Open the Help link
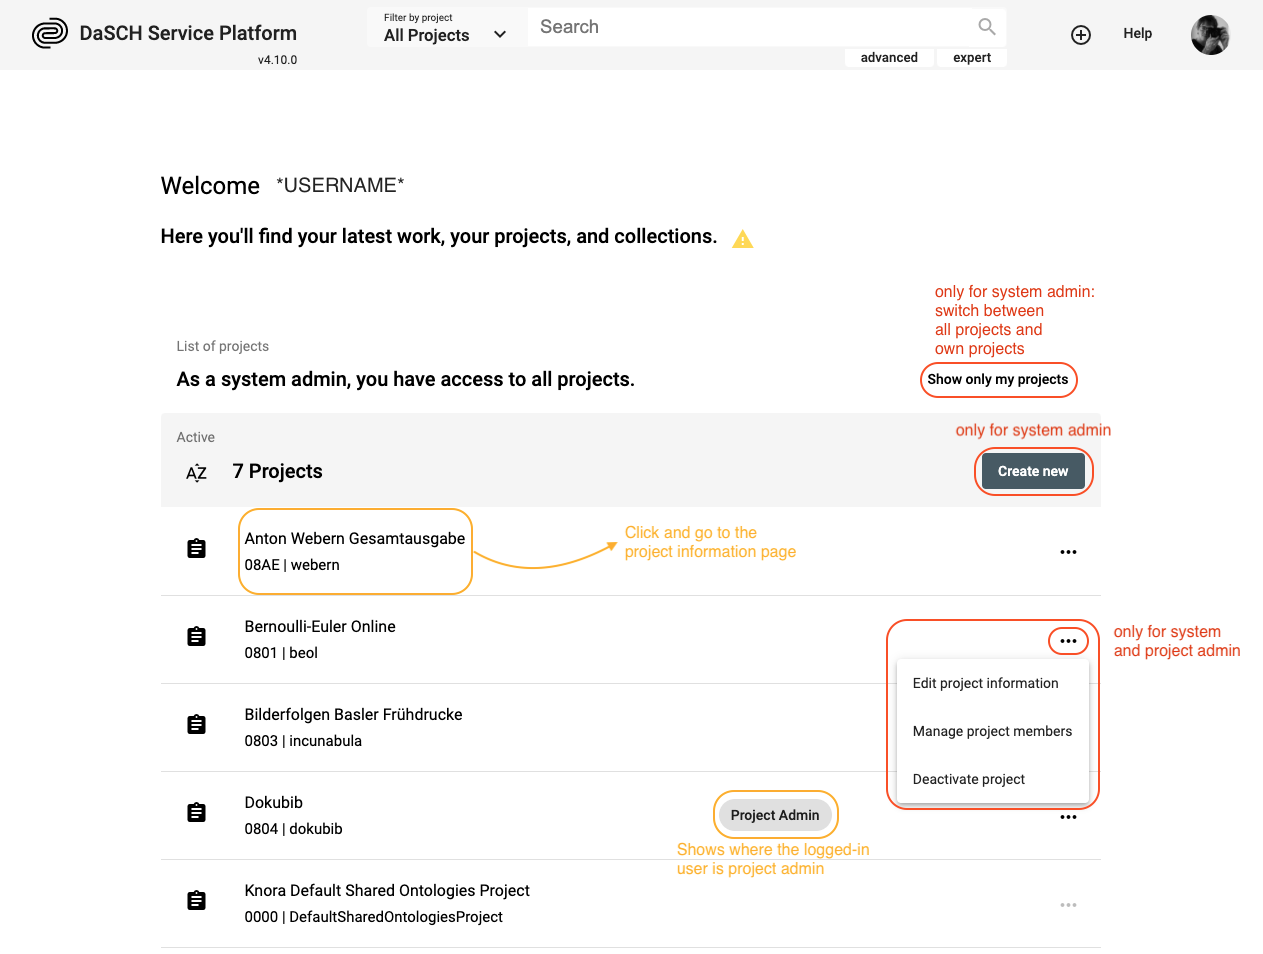Viewport: 1263px width, 954px height. coord(1137,33)
